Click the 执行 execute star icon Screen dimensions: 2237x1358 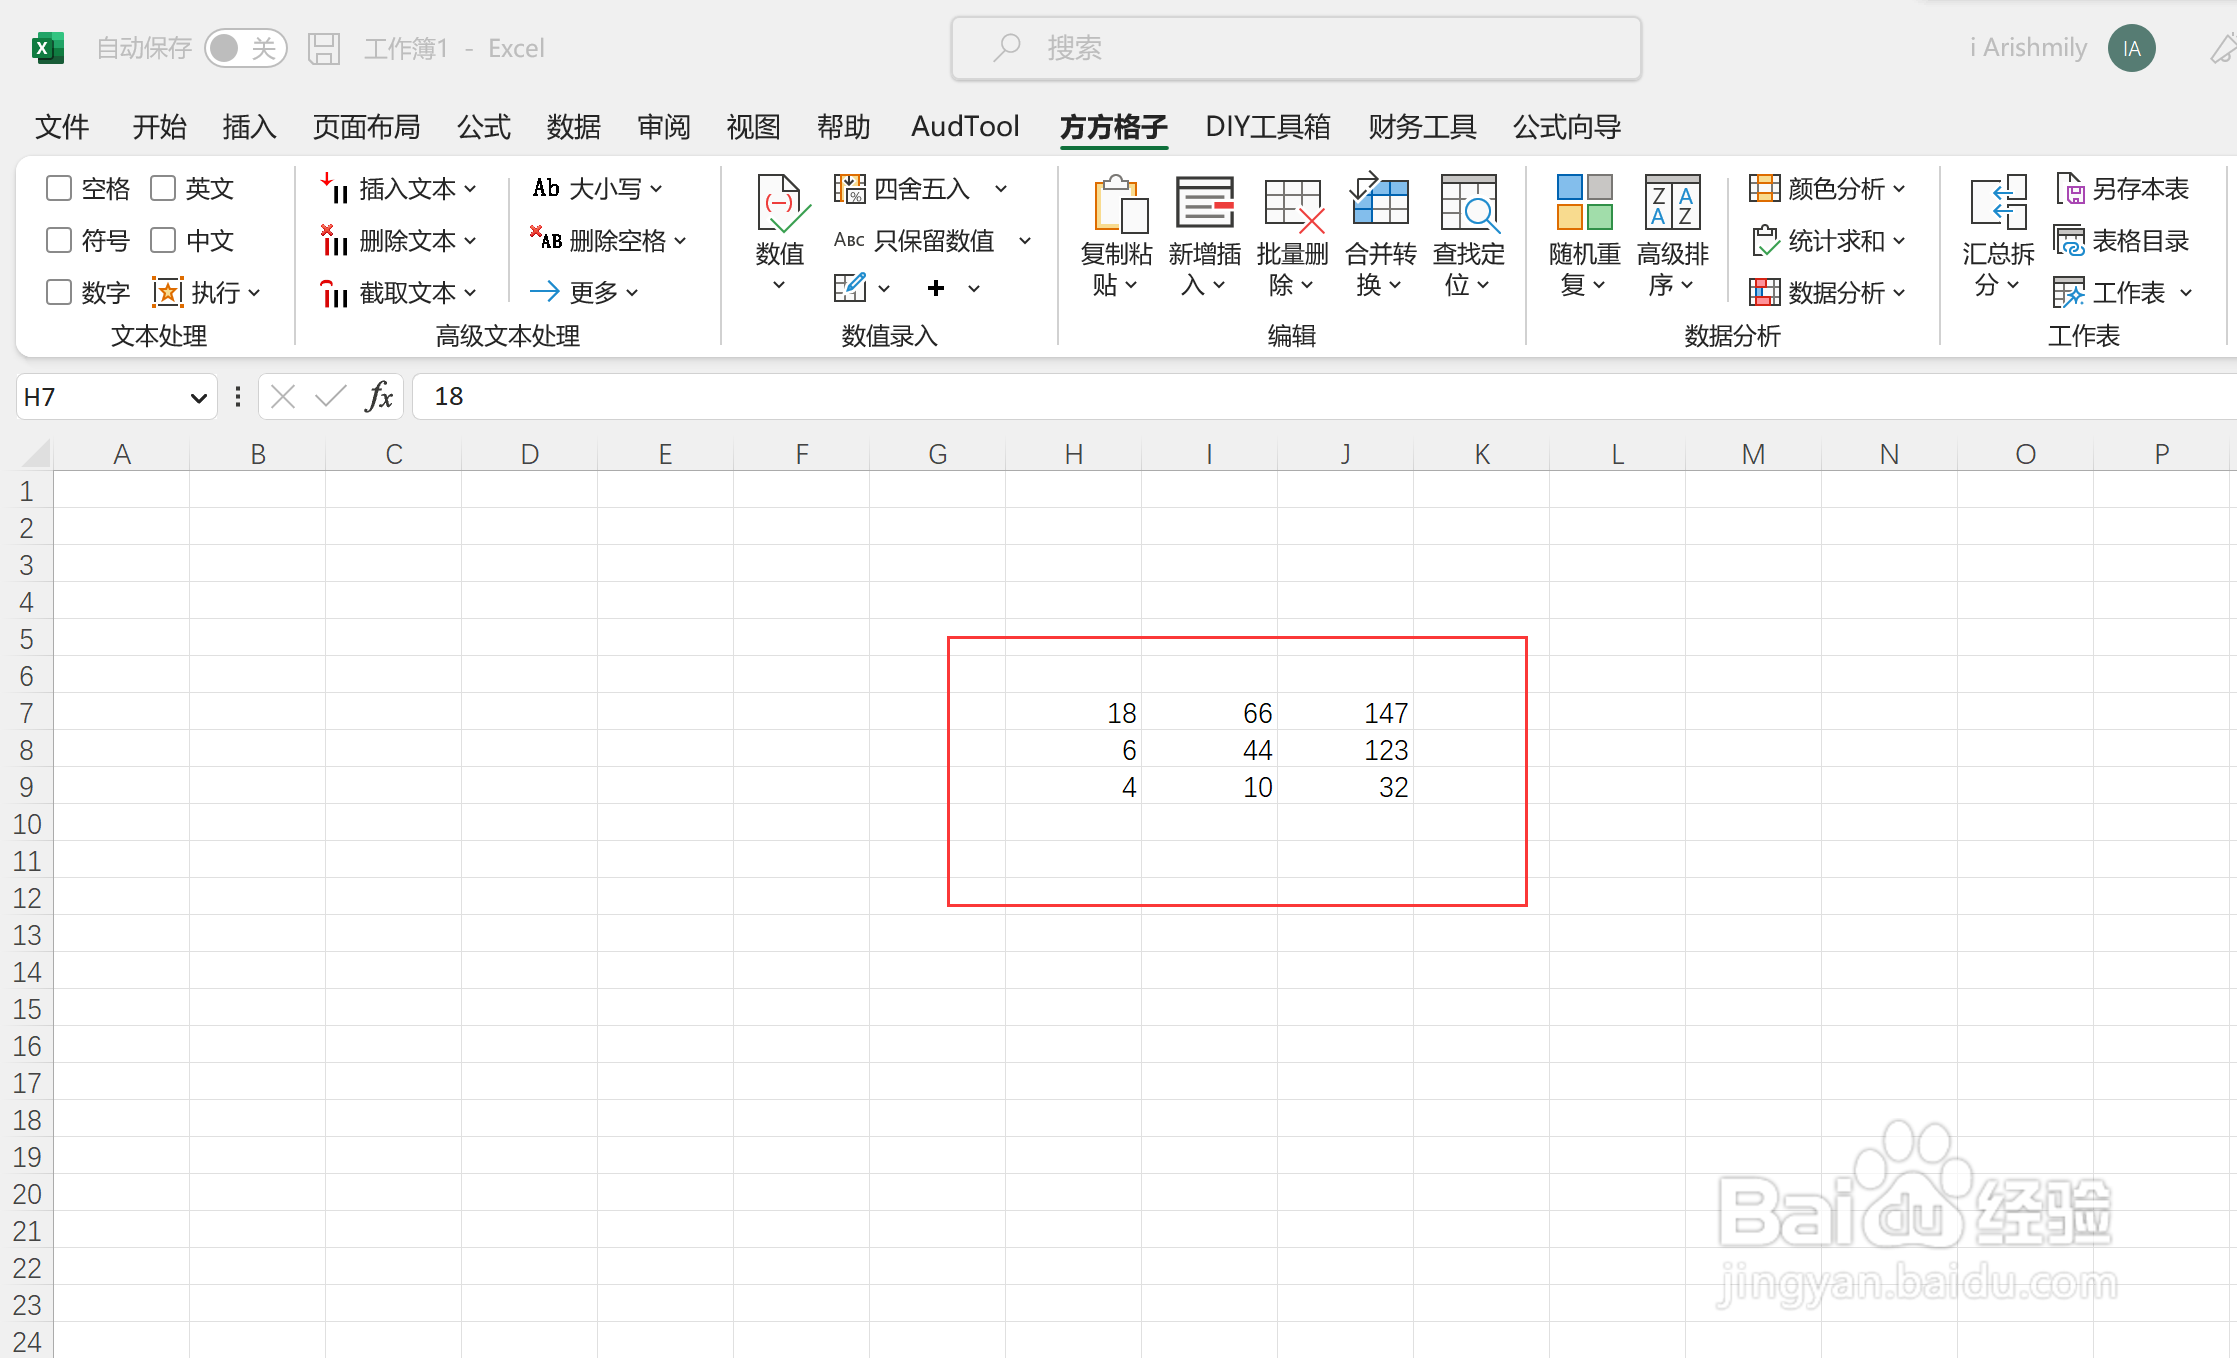click(167, 292)
